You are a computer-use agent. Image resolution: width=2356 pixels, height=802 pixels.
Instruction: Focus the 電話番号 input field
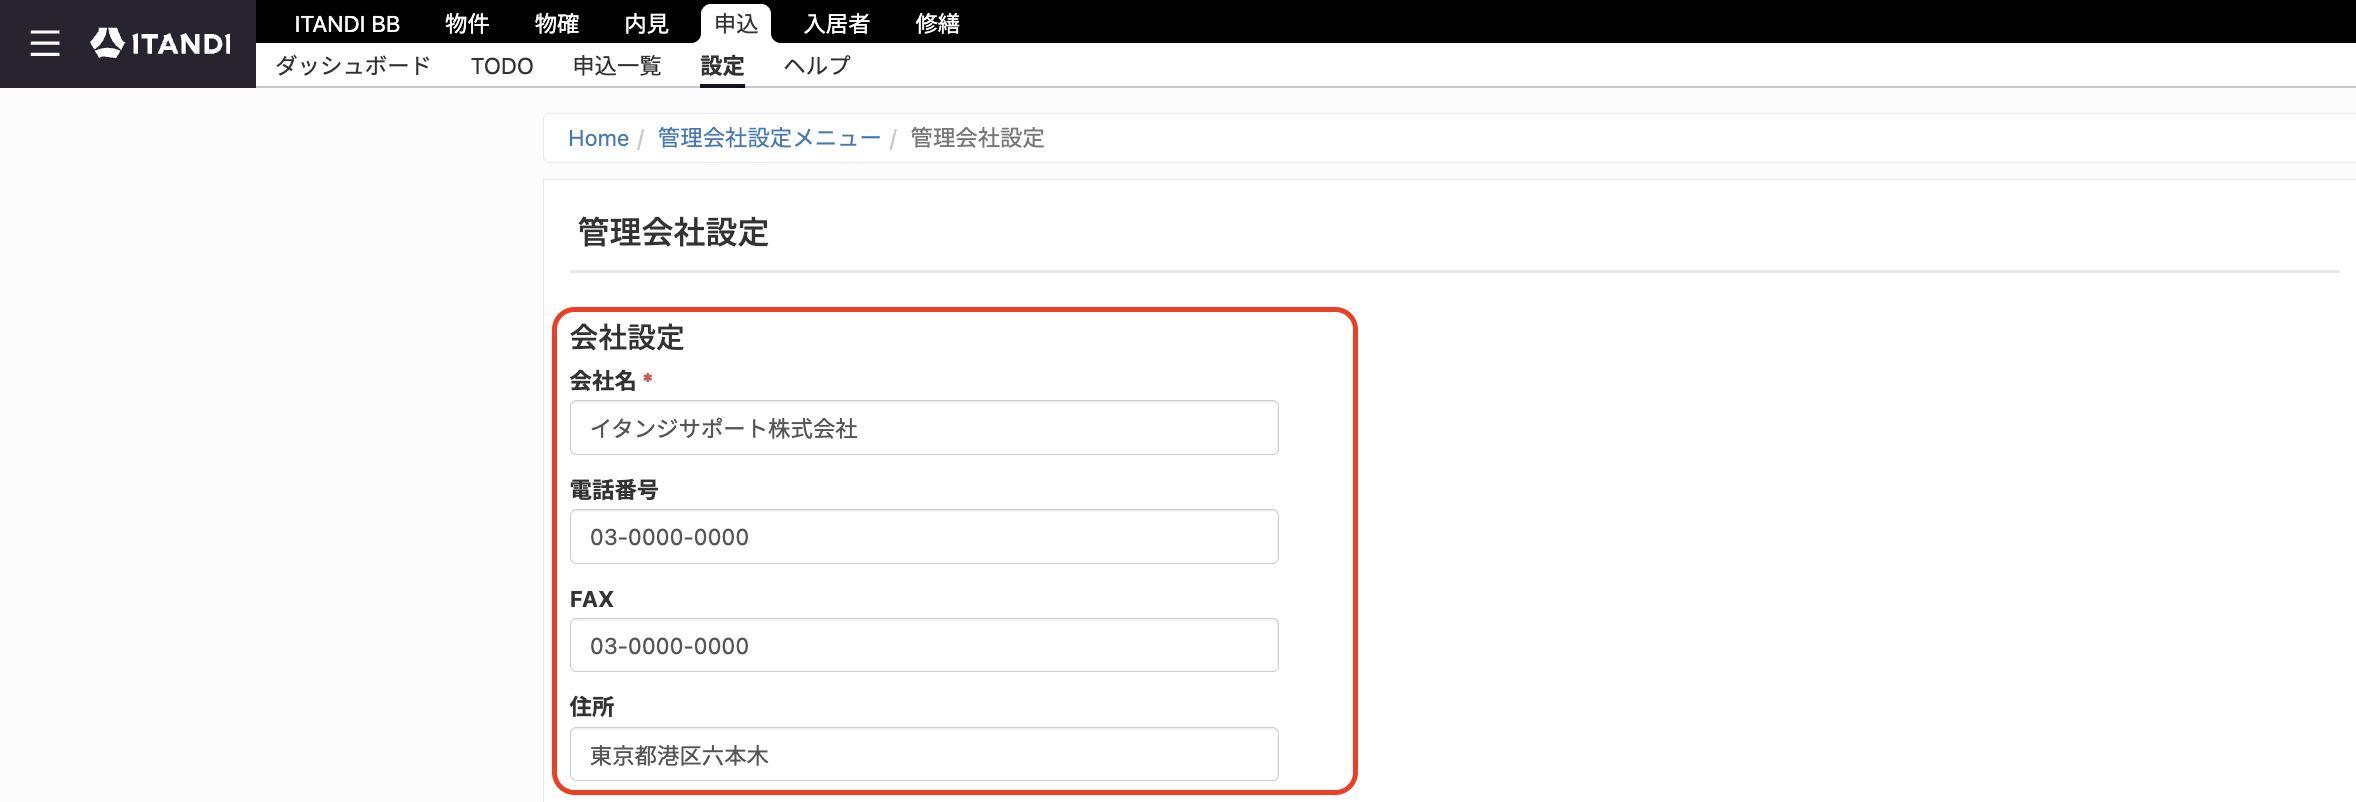click(x=924, y=537)
